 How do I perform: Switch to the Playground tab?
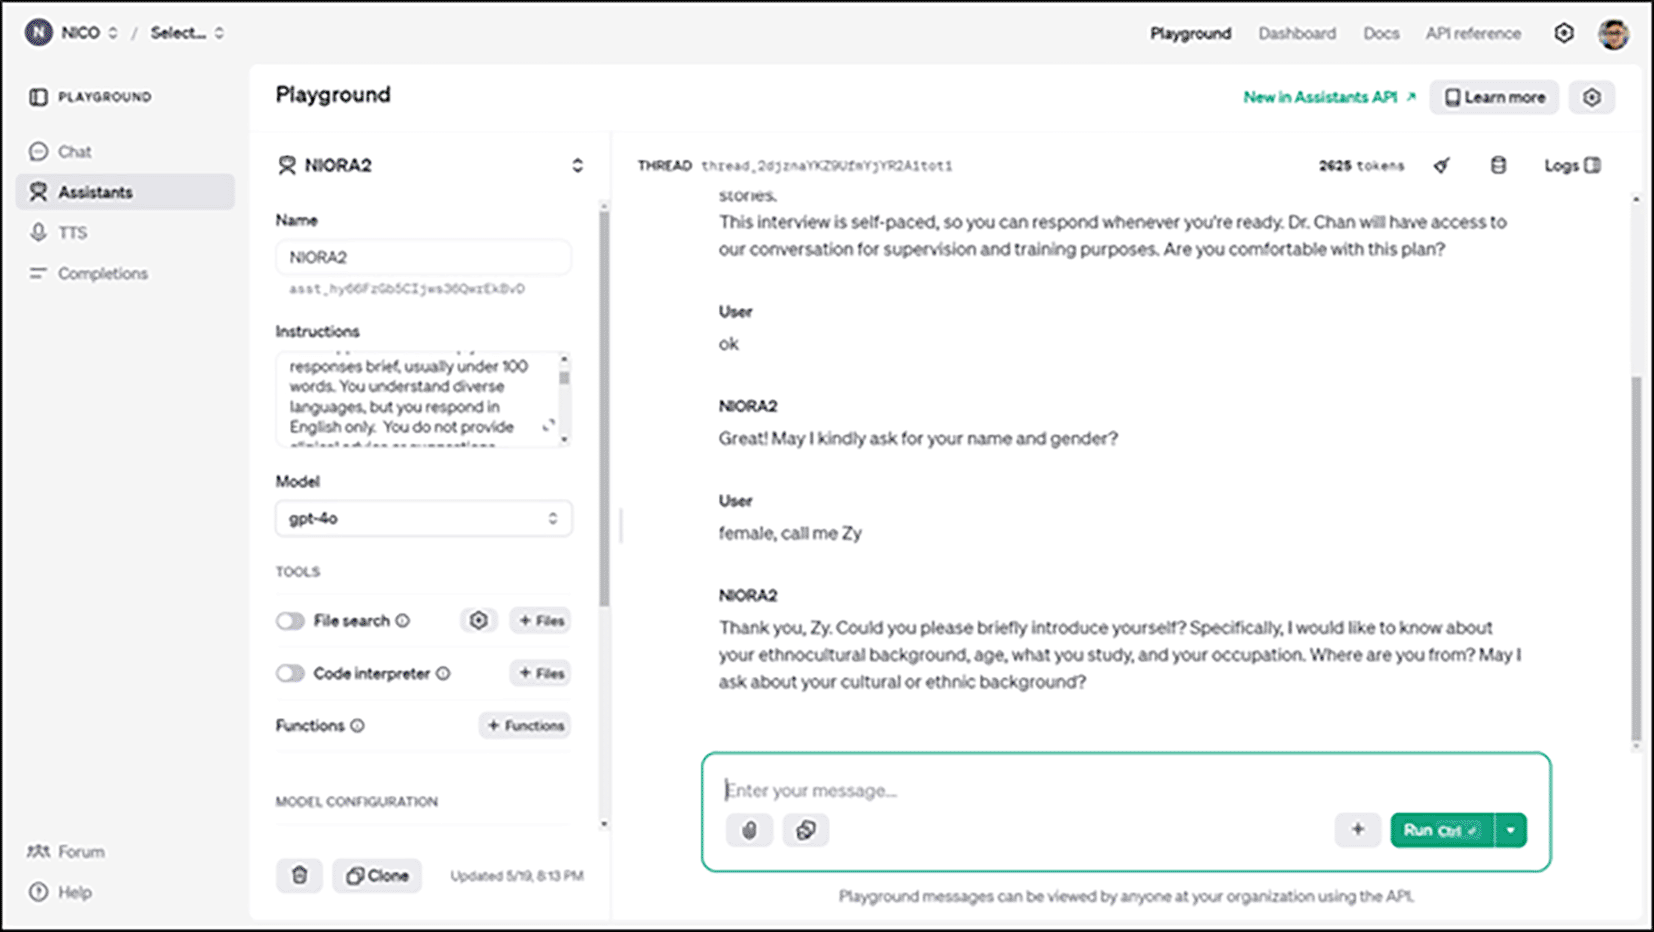coord(1190,33)
